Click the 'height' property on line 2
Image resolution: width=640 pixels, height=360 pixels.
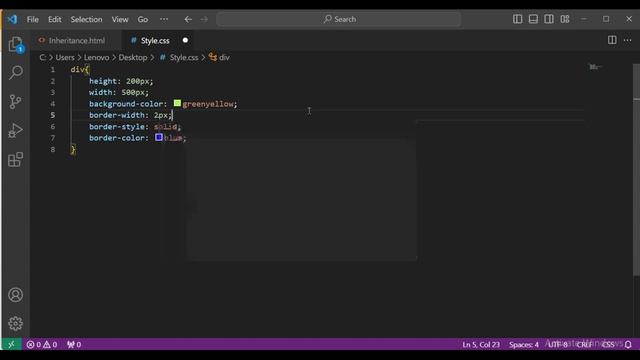(x=102, y=81)
